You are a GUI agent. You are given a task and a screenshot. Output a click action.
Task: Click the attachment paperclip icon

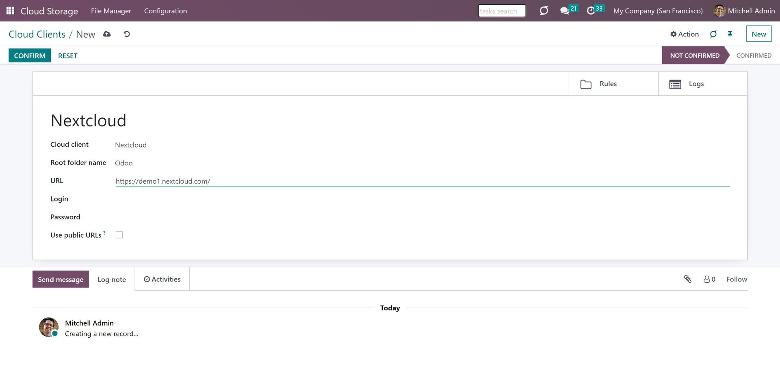pos(687,280)
